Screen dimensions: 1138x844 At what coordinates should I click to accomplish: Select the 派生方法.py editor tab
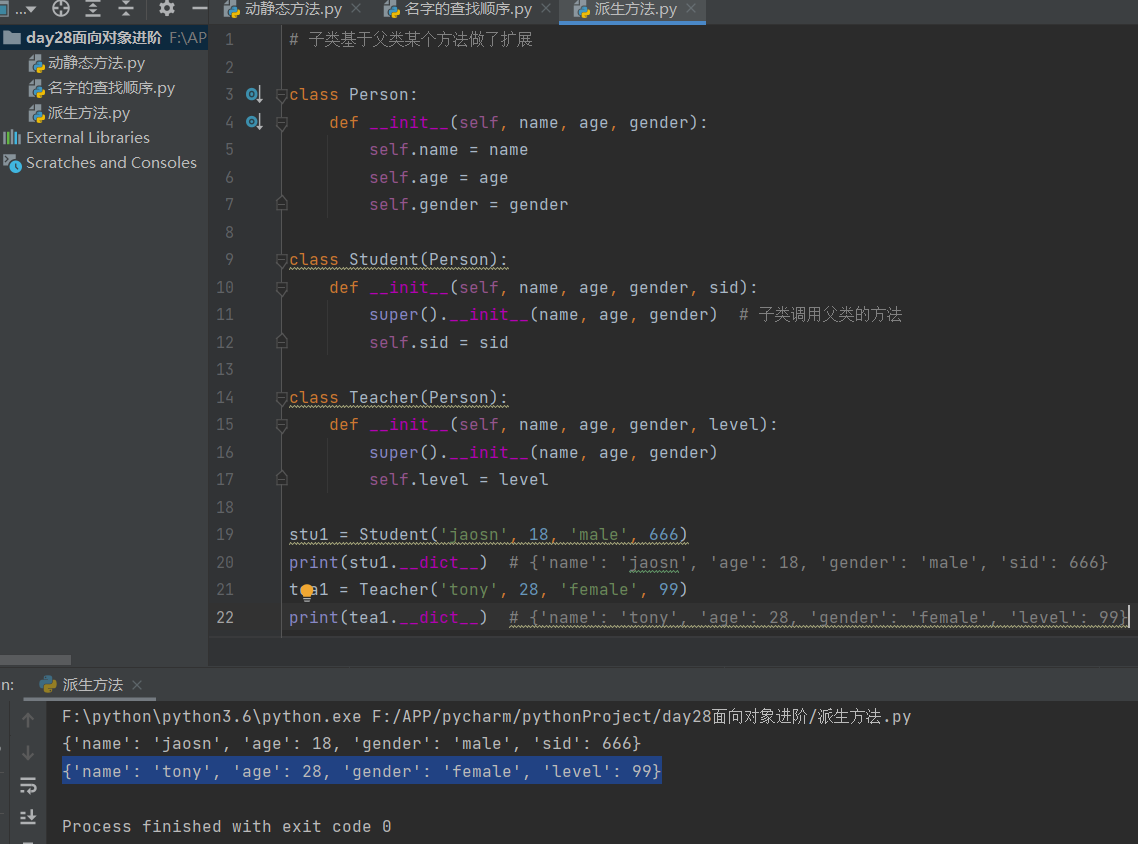pos(635,9)
